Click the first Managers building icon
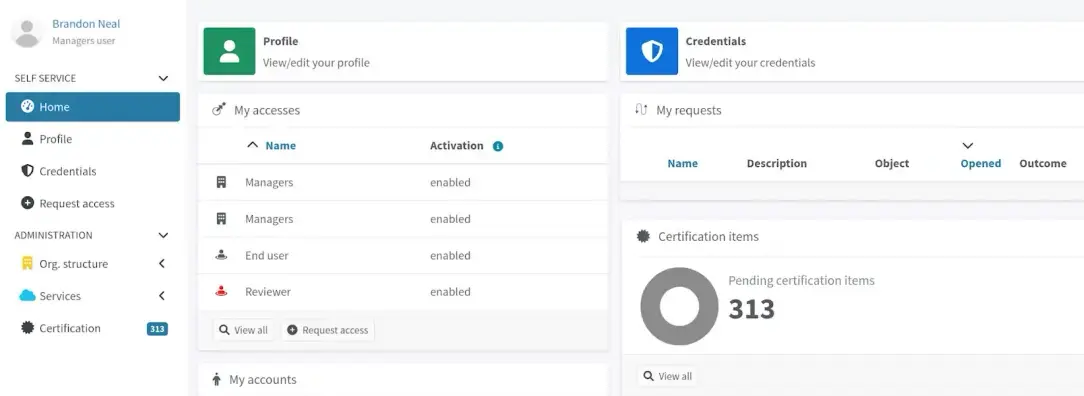1084x396 pixels. (x=221, y=182)
